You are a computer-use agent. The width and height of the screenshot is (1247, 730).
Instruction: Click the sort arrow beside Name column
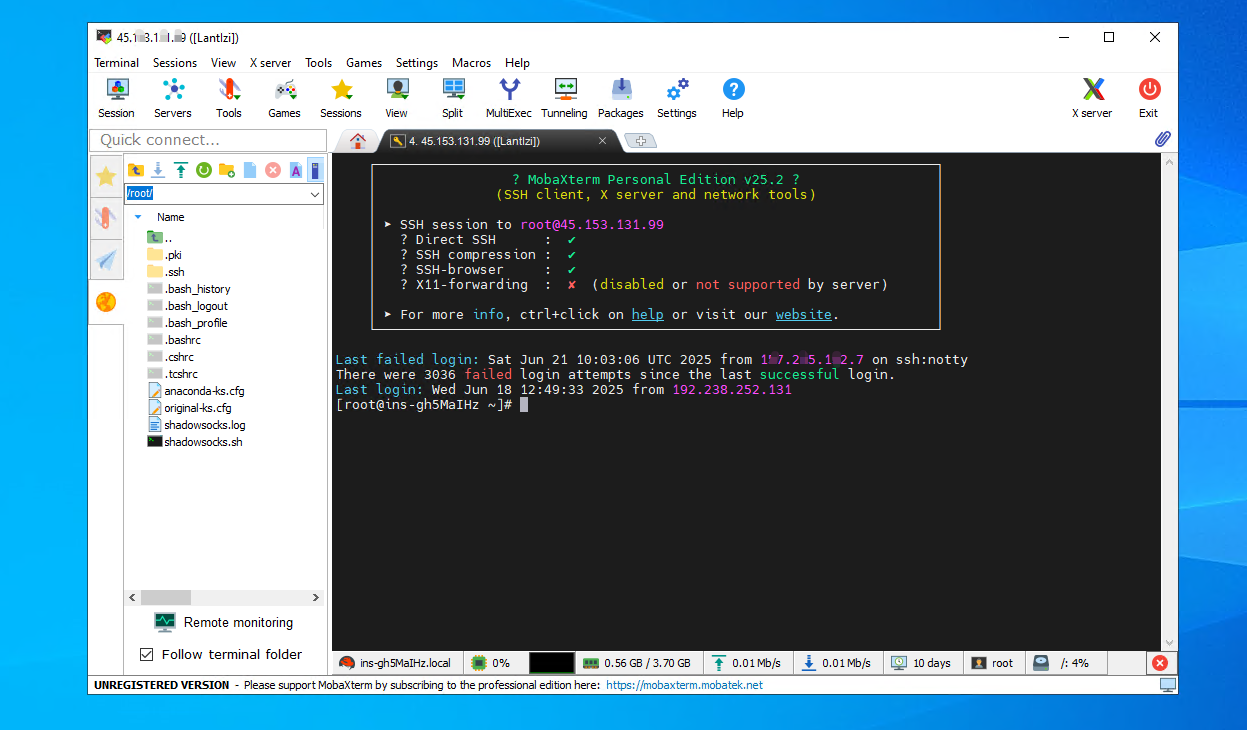pyautogui.click(x=138, y=217)
